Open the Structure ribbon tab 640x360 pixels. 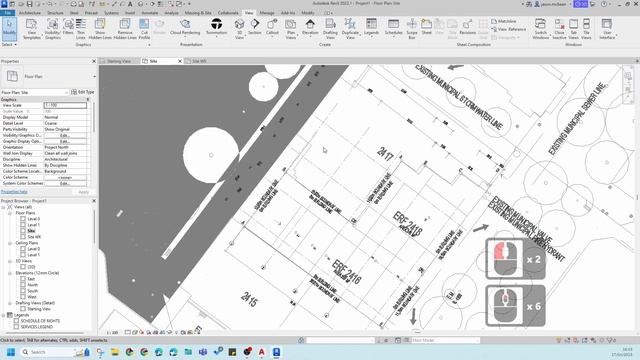[x=55, y=13]
